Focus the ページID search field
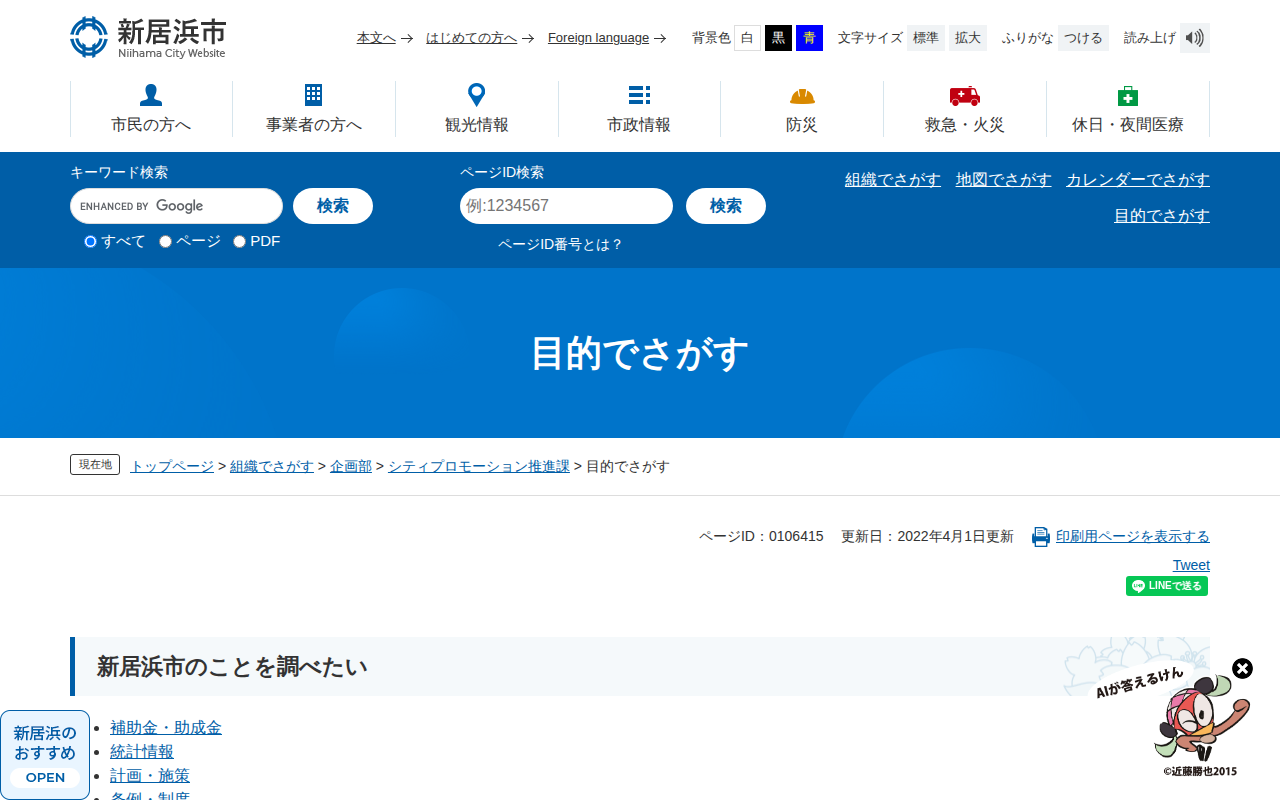The image size is (1280, 800). pos(566,206)
